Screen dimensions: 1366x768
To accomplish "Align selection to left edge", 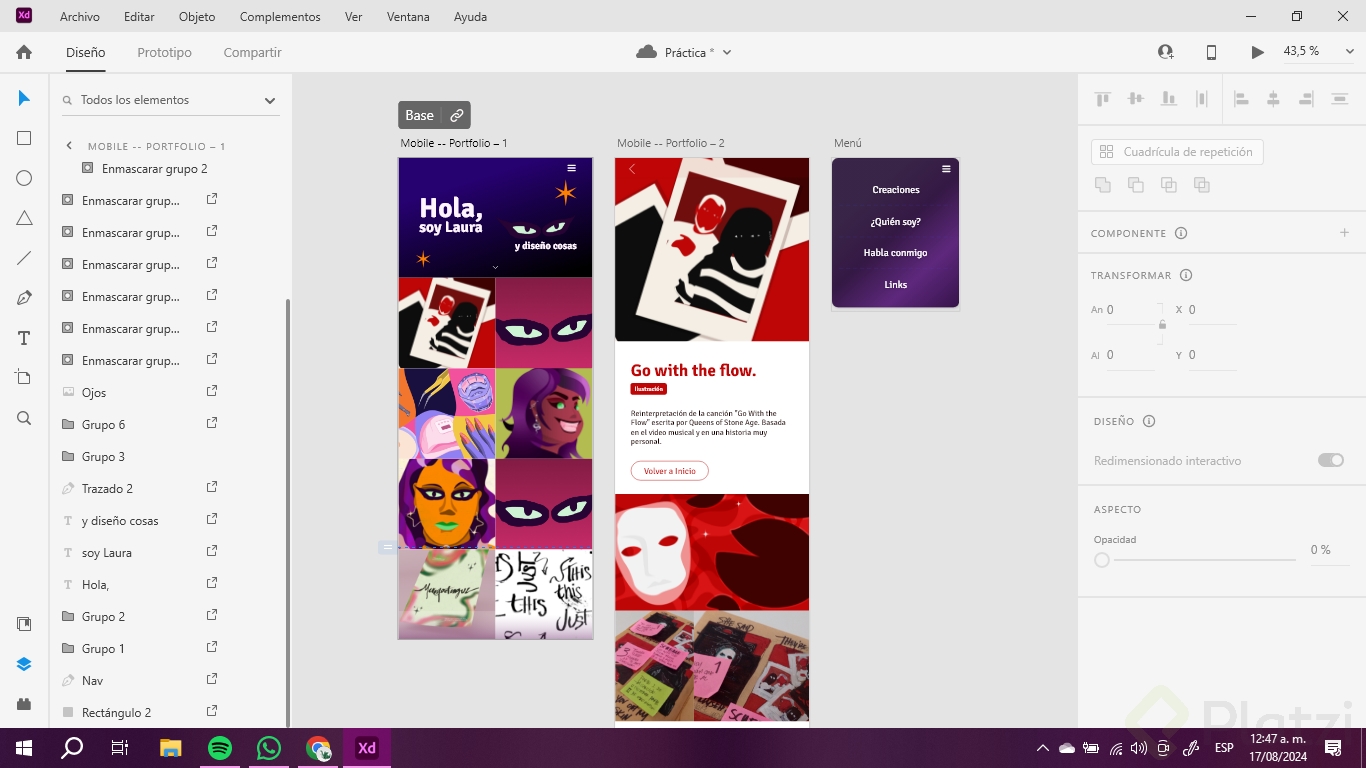I will pos(1241,99).
